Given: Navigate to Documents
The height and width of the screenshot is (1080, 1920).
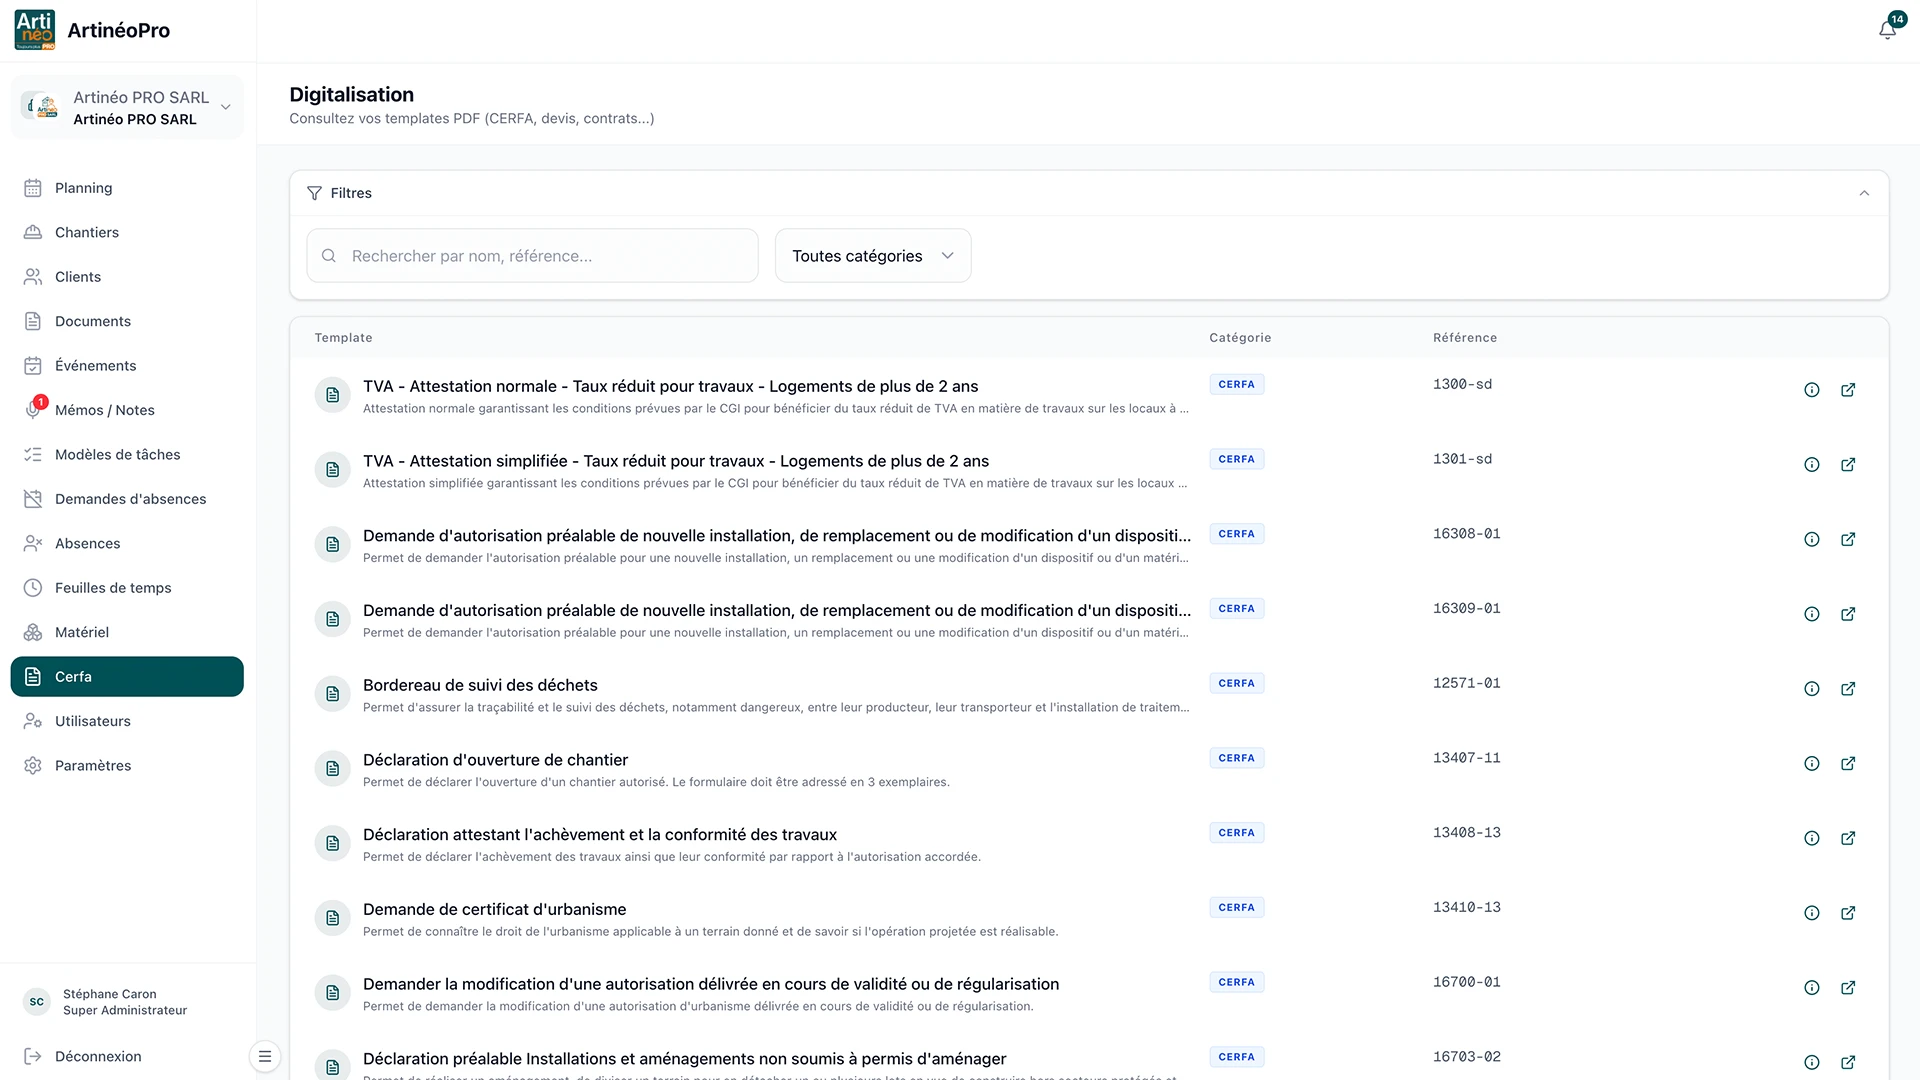Looking at the screenshot, I should coord(127,321).
